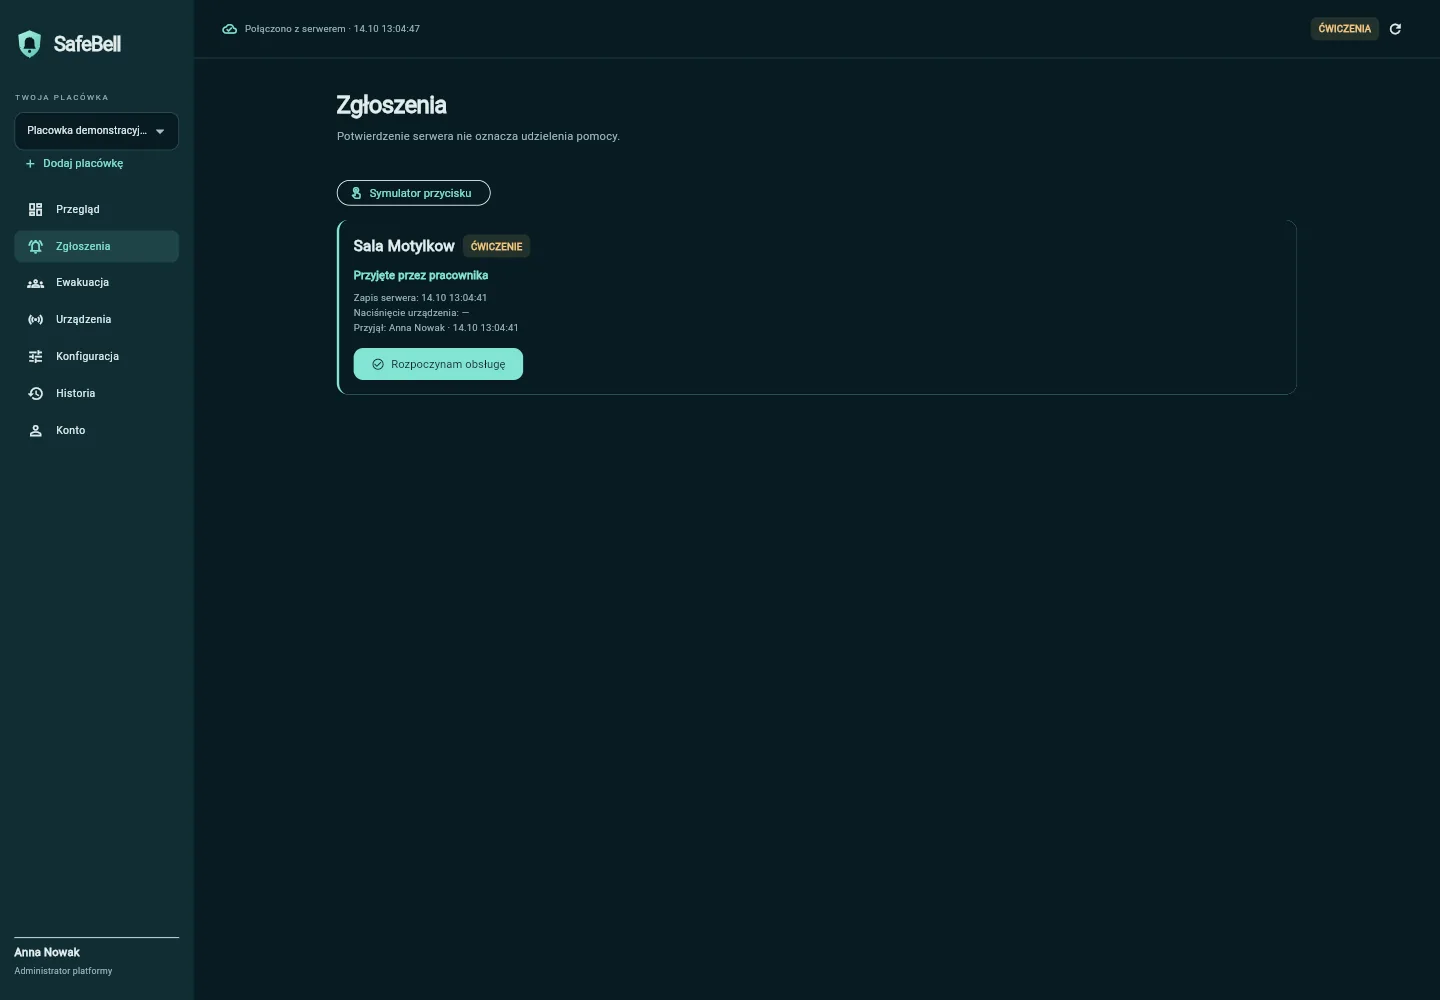The image size is (1440, 1000).
Task: Open the Historia label in the sidebar
Action: pos(76,394)
